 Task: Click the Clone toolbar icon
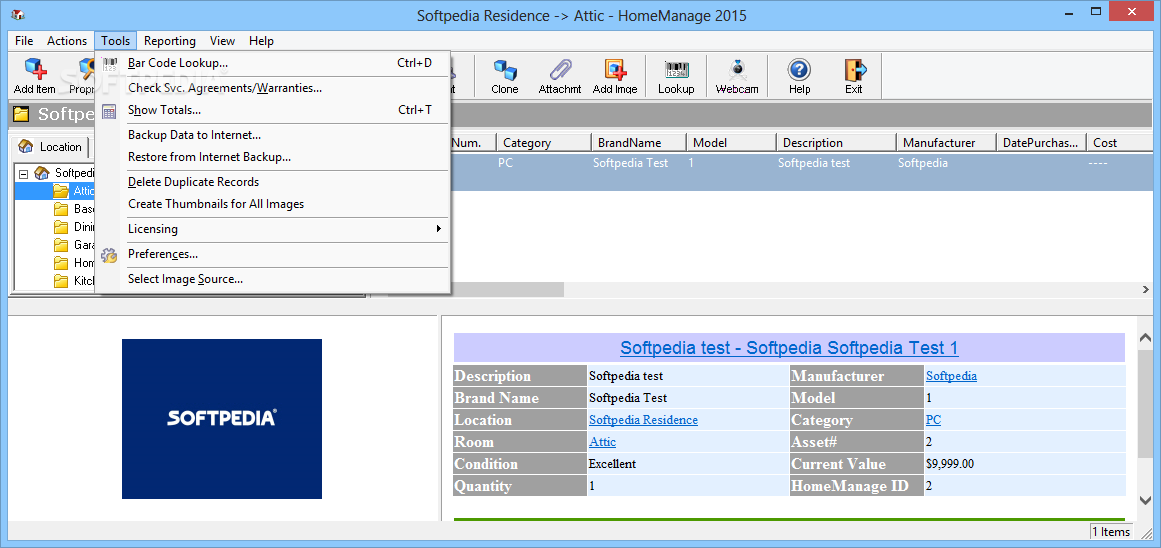505,70
